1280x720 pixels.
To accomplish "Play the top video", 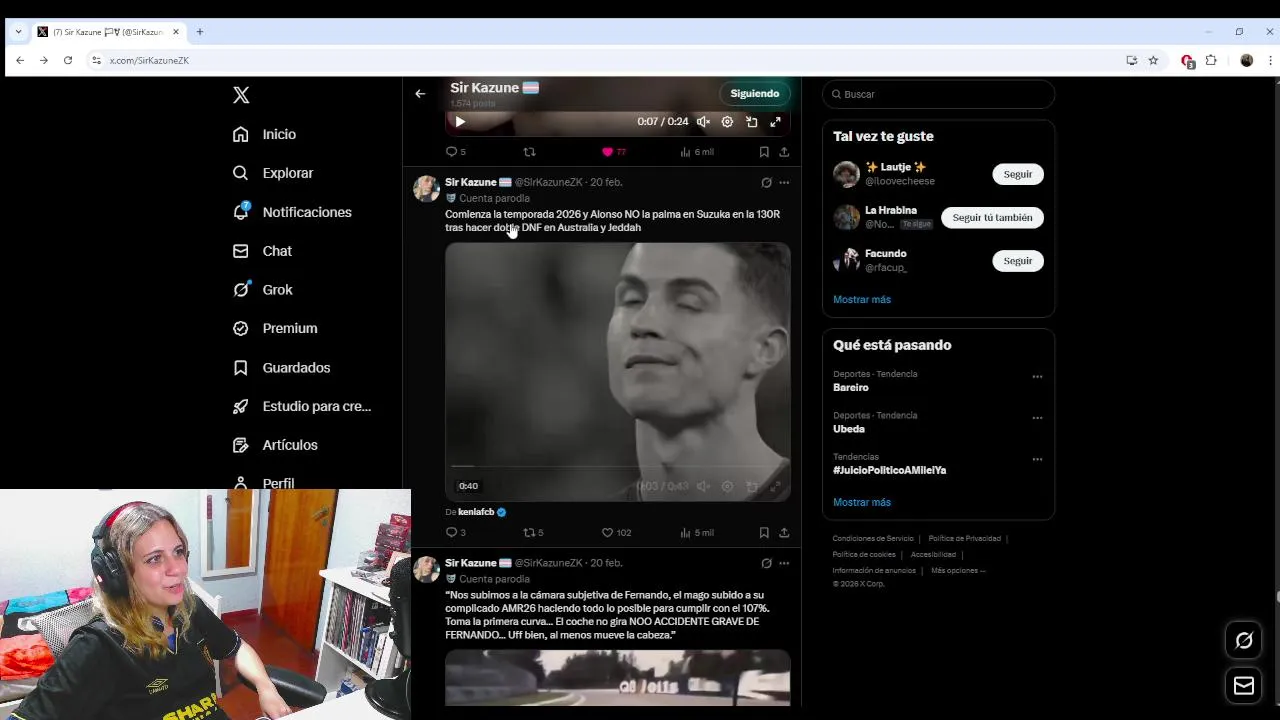I will (x=460, y=122).
